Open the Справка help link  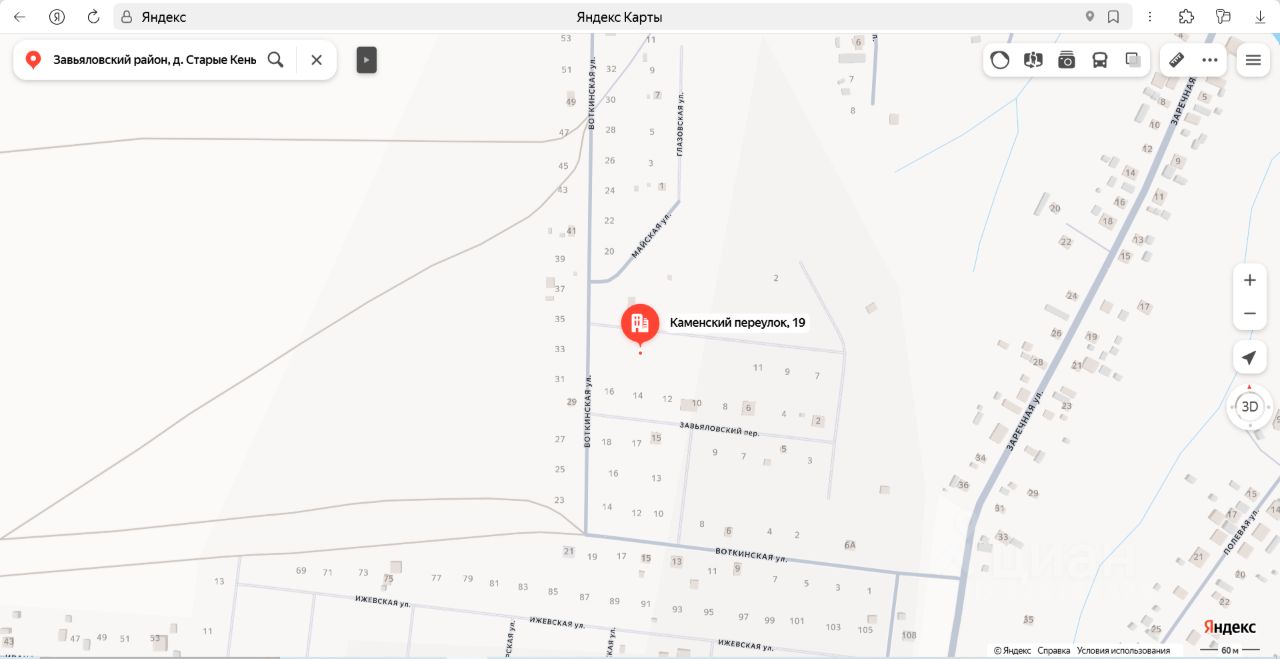1054,651
